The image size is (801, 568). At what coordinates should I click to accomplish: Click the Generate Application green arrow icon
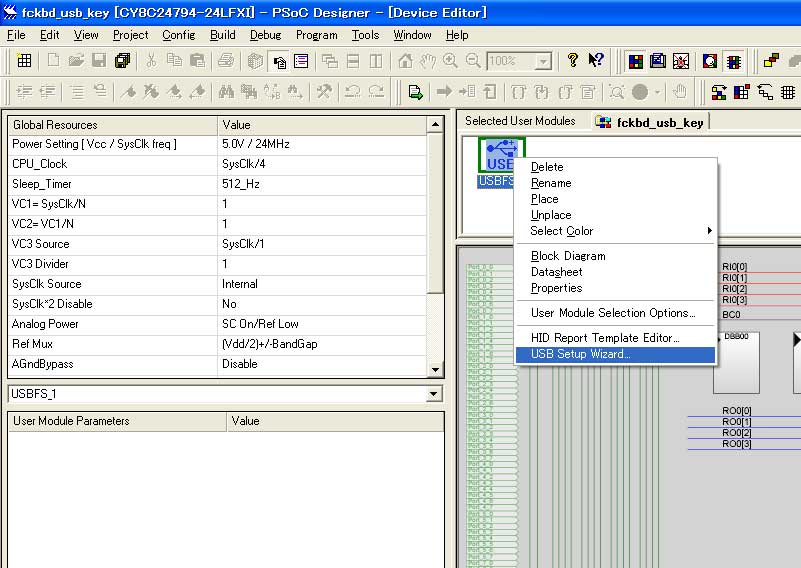click(416, 92)
